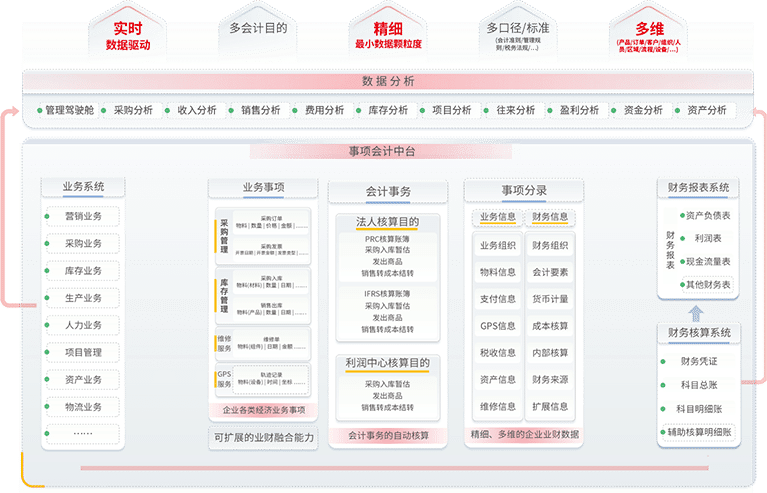Viewport: 767px width, 493px height.
Task: Open the 采购管理 business item block
Action: (x=263, y=235)
